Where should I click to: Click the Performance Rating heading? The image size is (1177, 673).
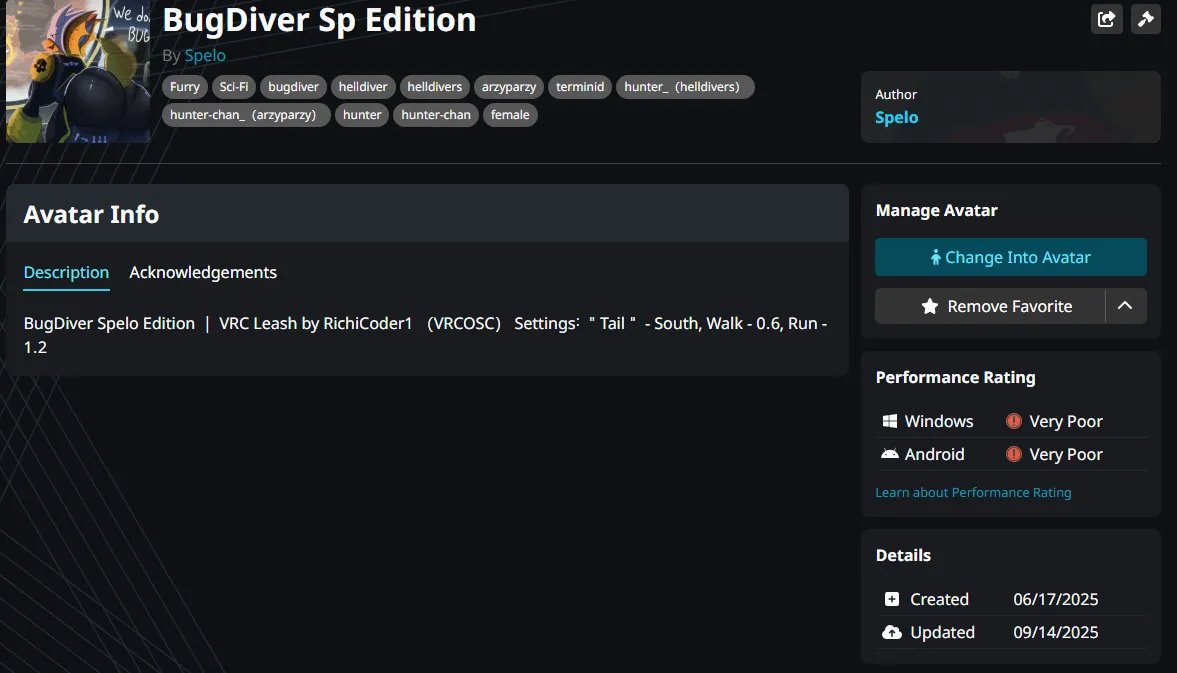point(955,377)
